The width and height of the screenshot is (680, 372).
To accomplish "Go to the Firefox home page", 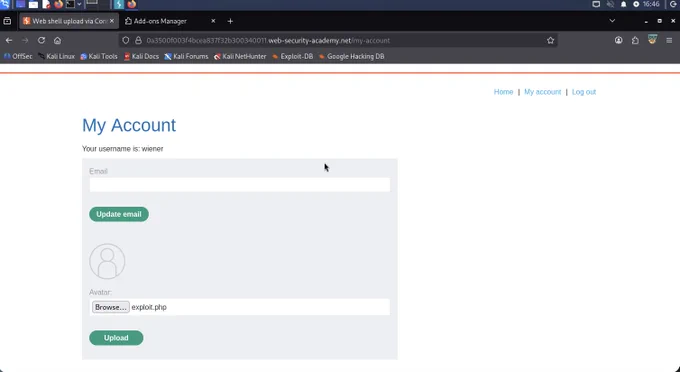I will 57,40.
